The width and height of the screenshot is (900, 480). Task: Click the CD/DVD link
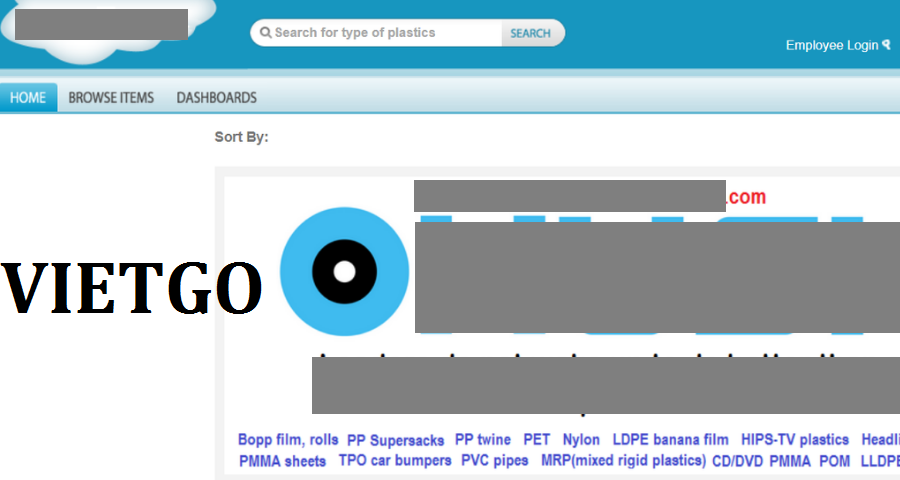[x=737, y=461]
